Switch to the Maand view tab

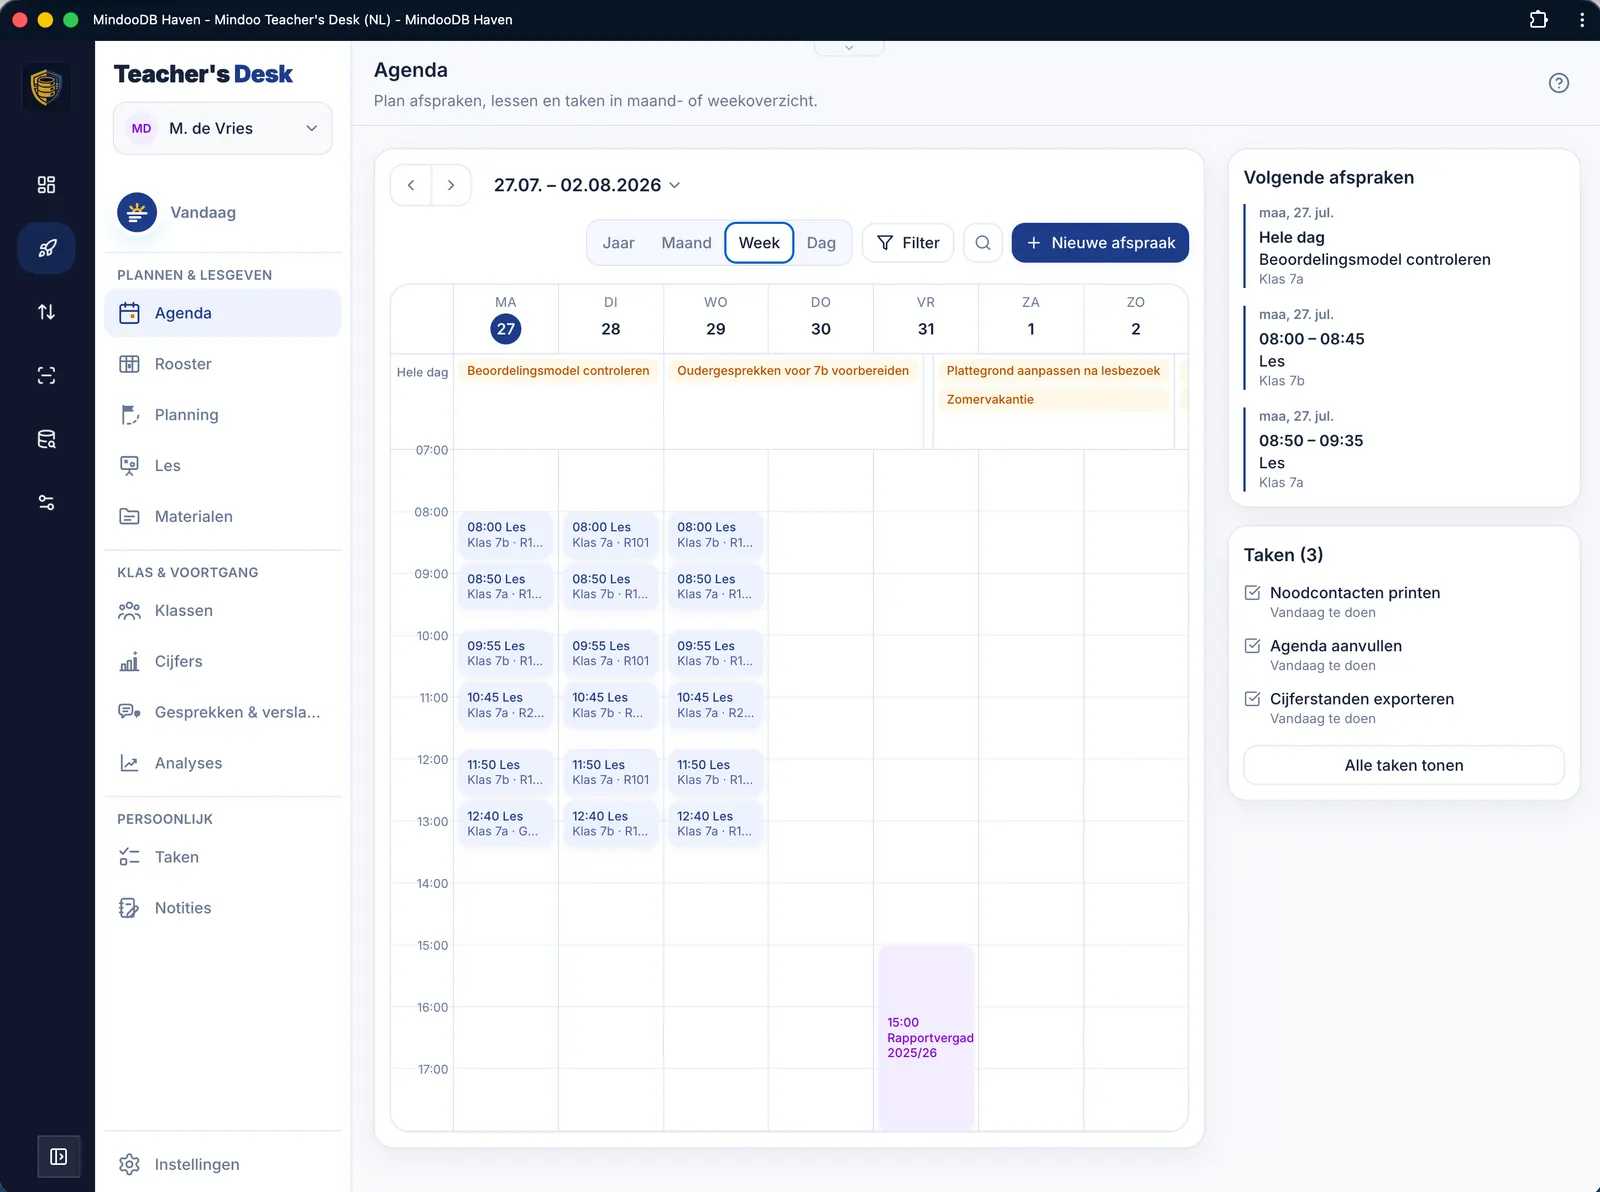(686, 243)
